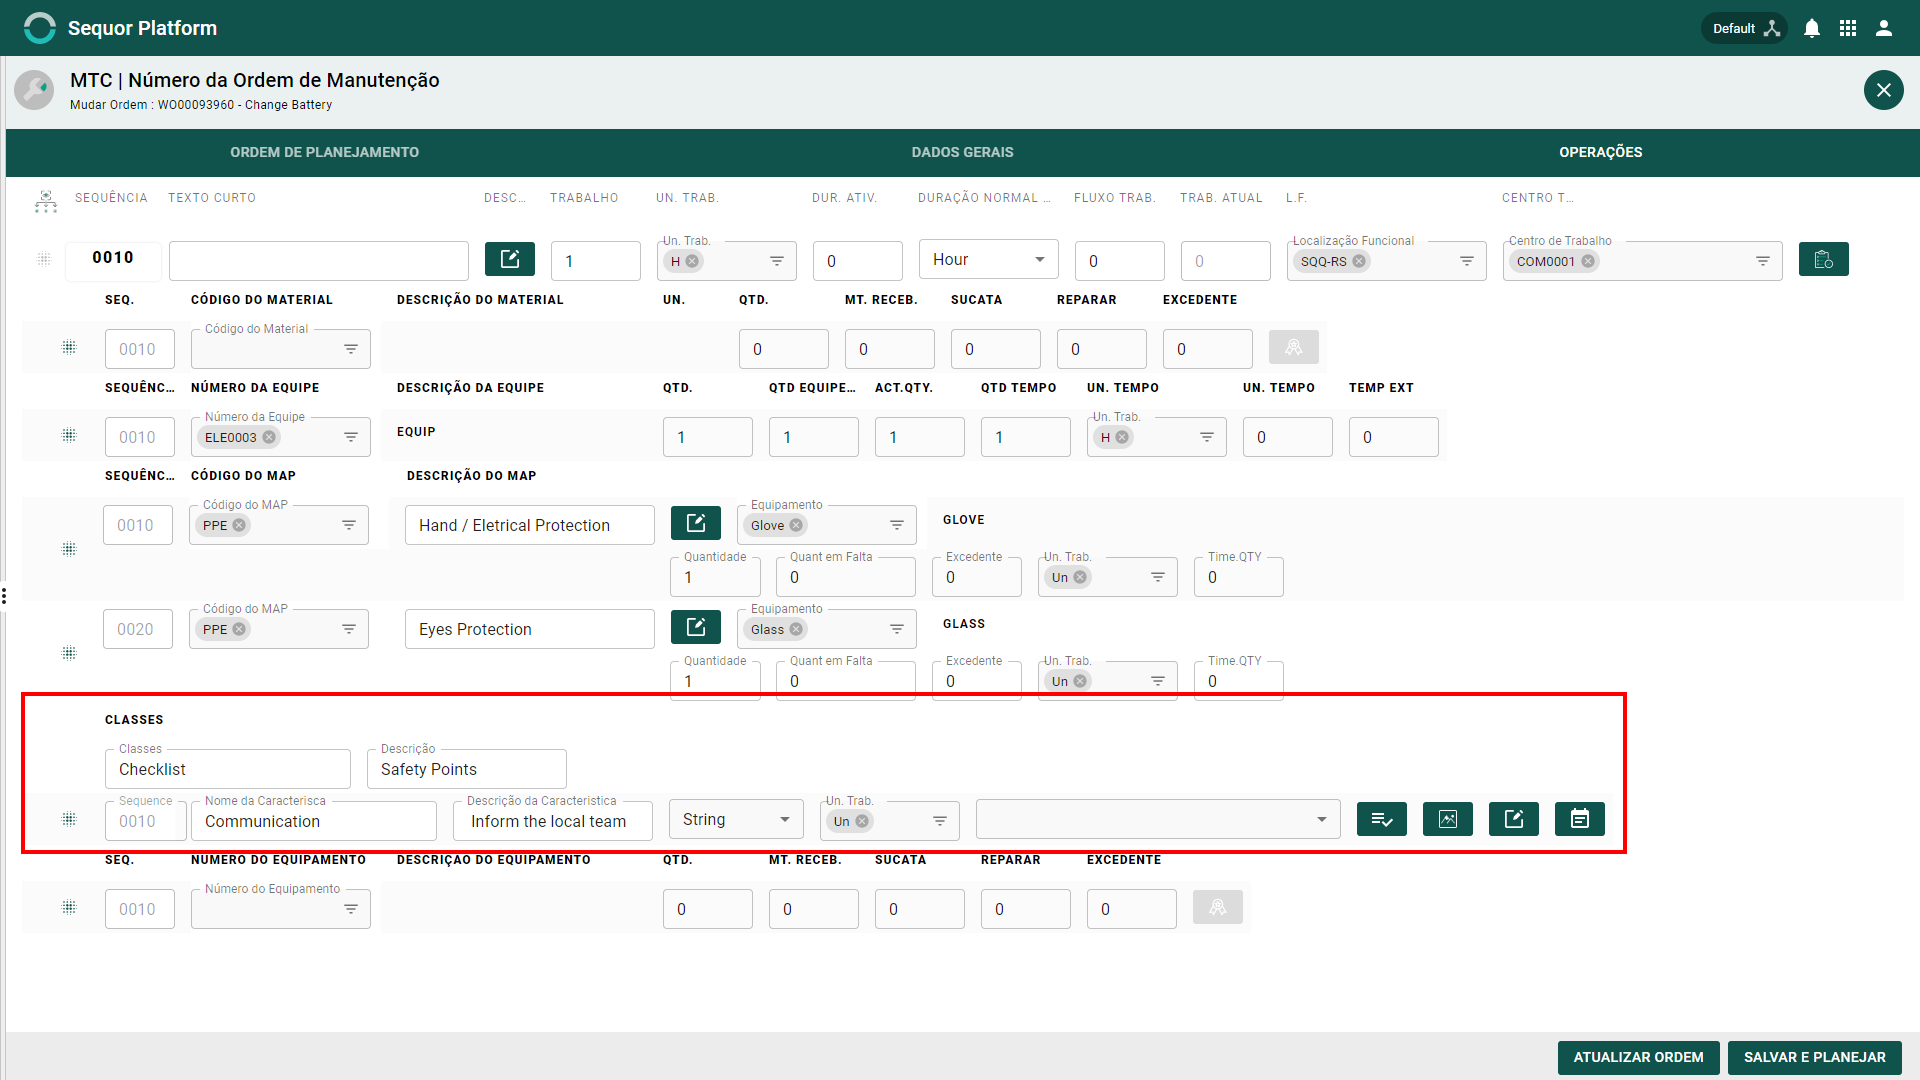Remove the SQQ-RS functional location chip
Viewport: 1920px width, 1080px height.
1359,261
